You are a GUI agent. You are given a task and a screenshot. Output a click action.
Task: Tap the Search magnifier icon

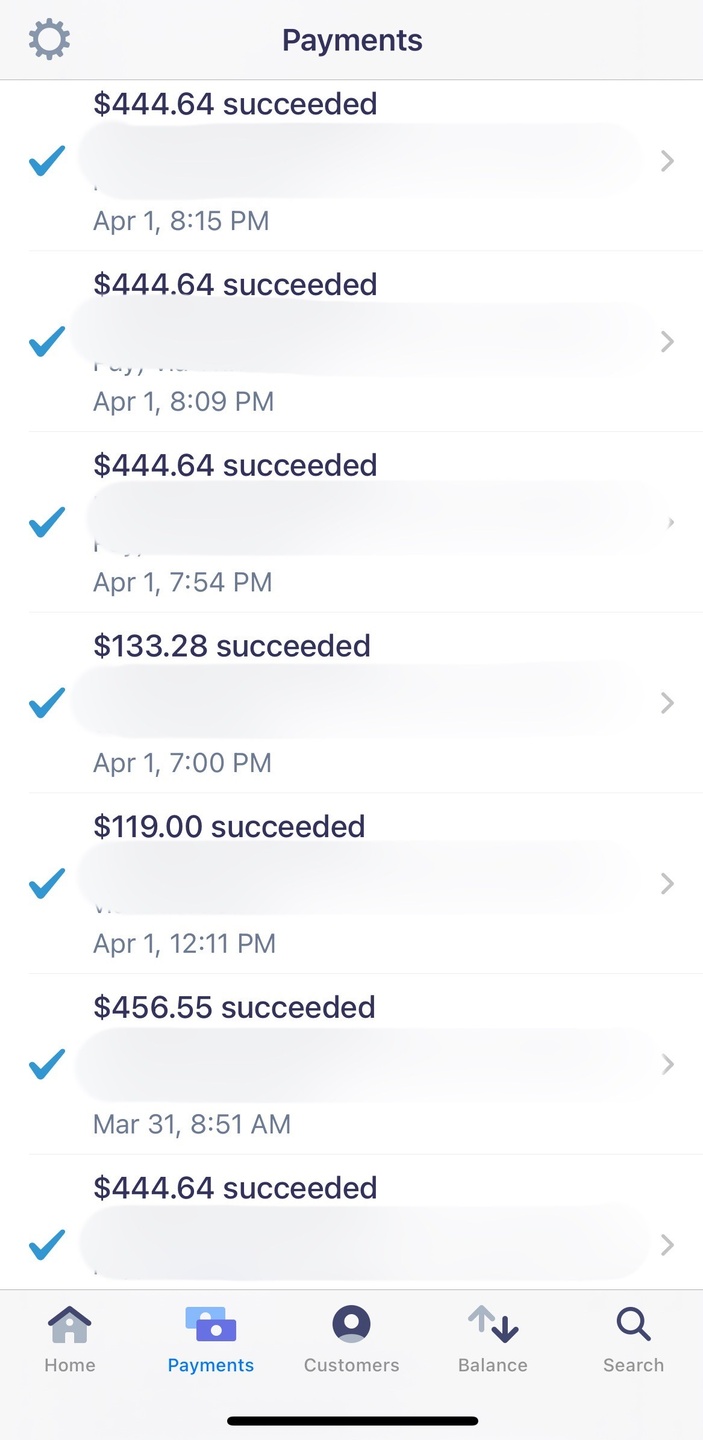pyautogui.click(x=633, y=1325)
